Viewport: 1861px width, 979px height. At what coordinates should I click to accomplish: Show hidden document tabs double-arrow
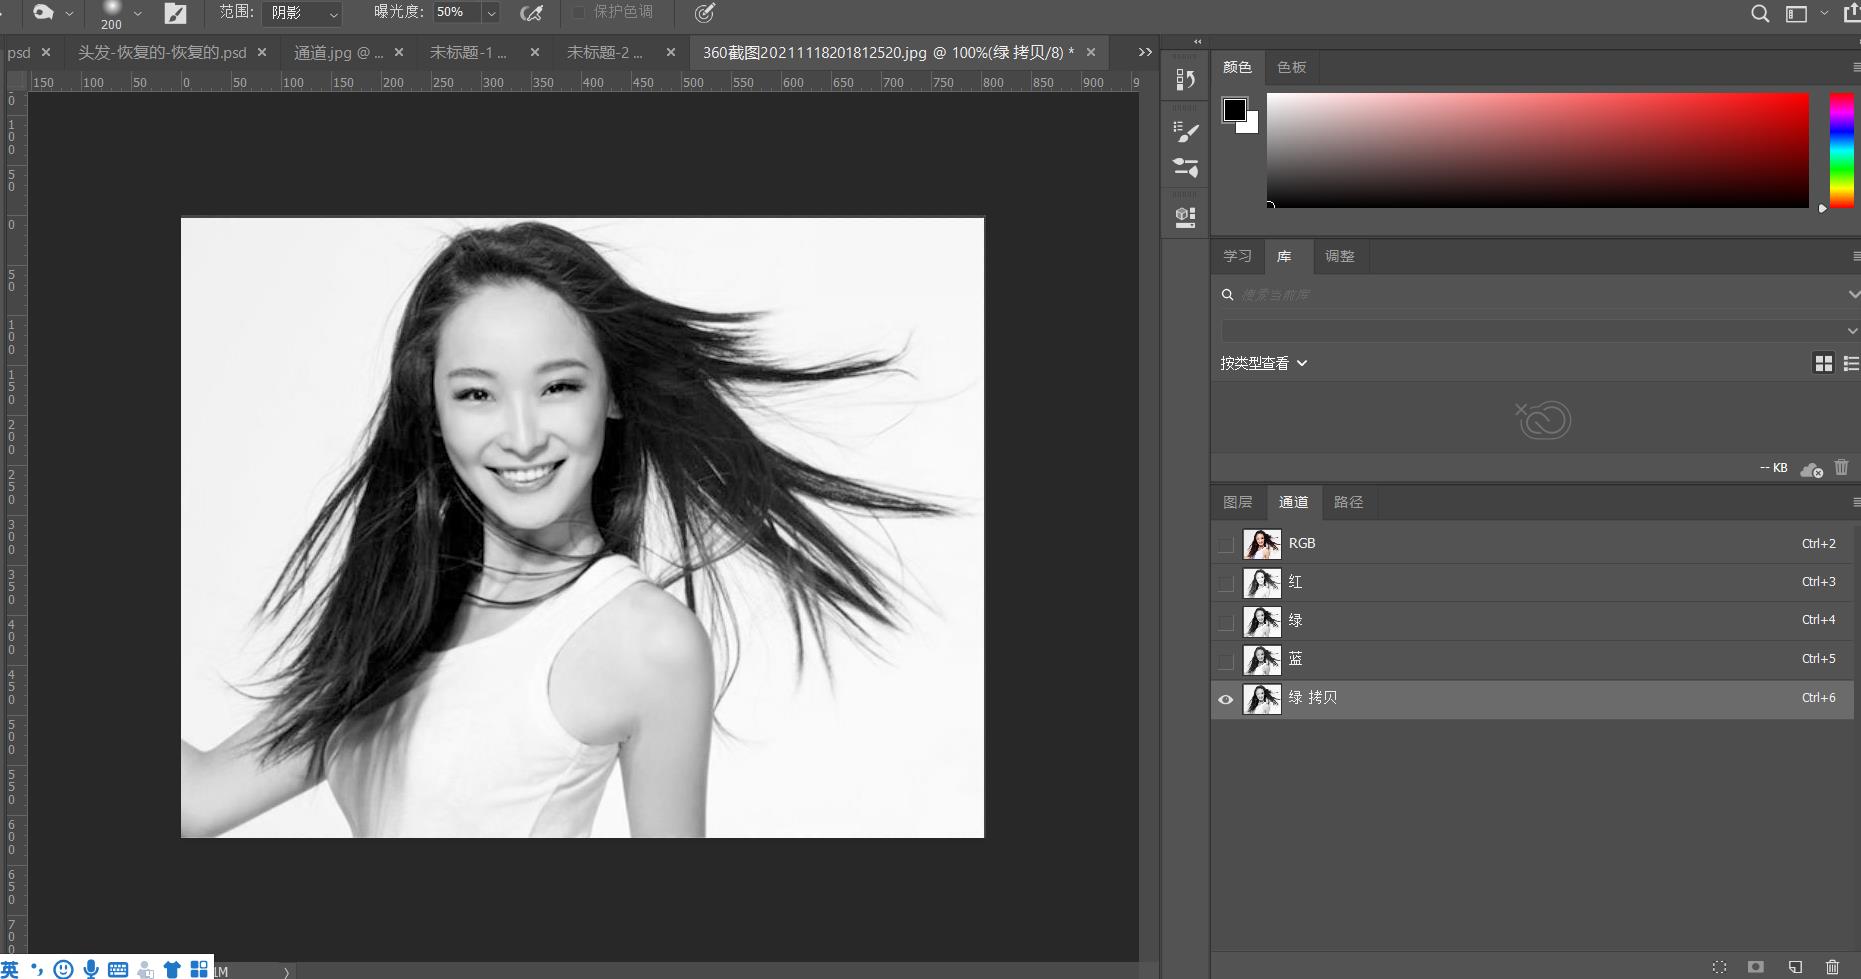pyautogui.click(x=1145, y=52)
